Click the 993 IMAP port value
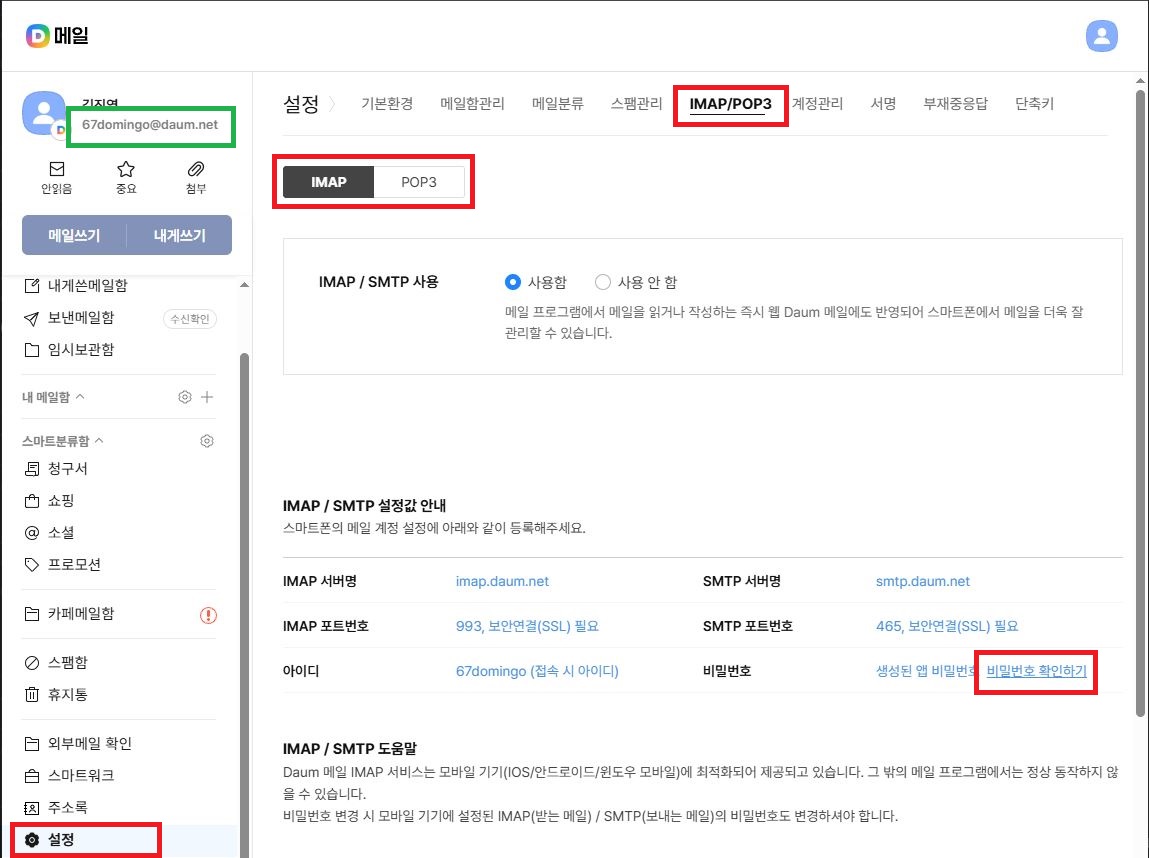Viewport: 1149px width, 858px height. tap(527, 626)
